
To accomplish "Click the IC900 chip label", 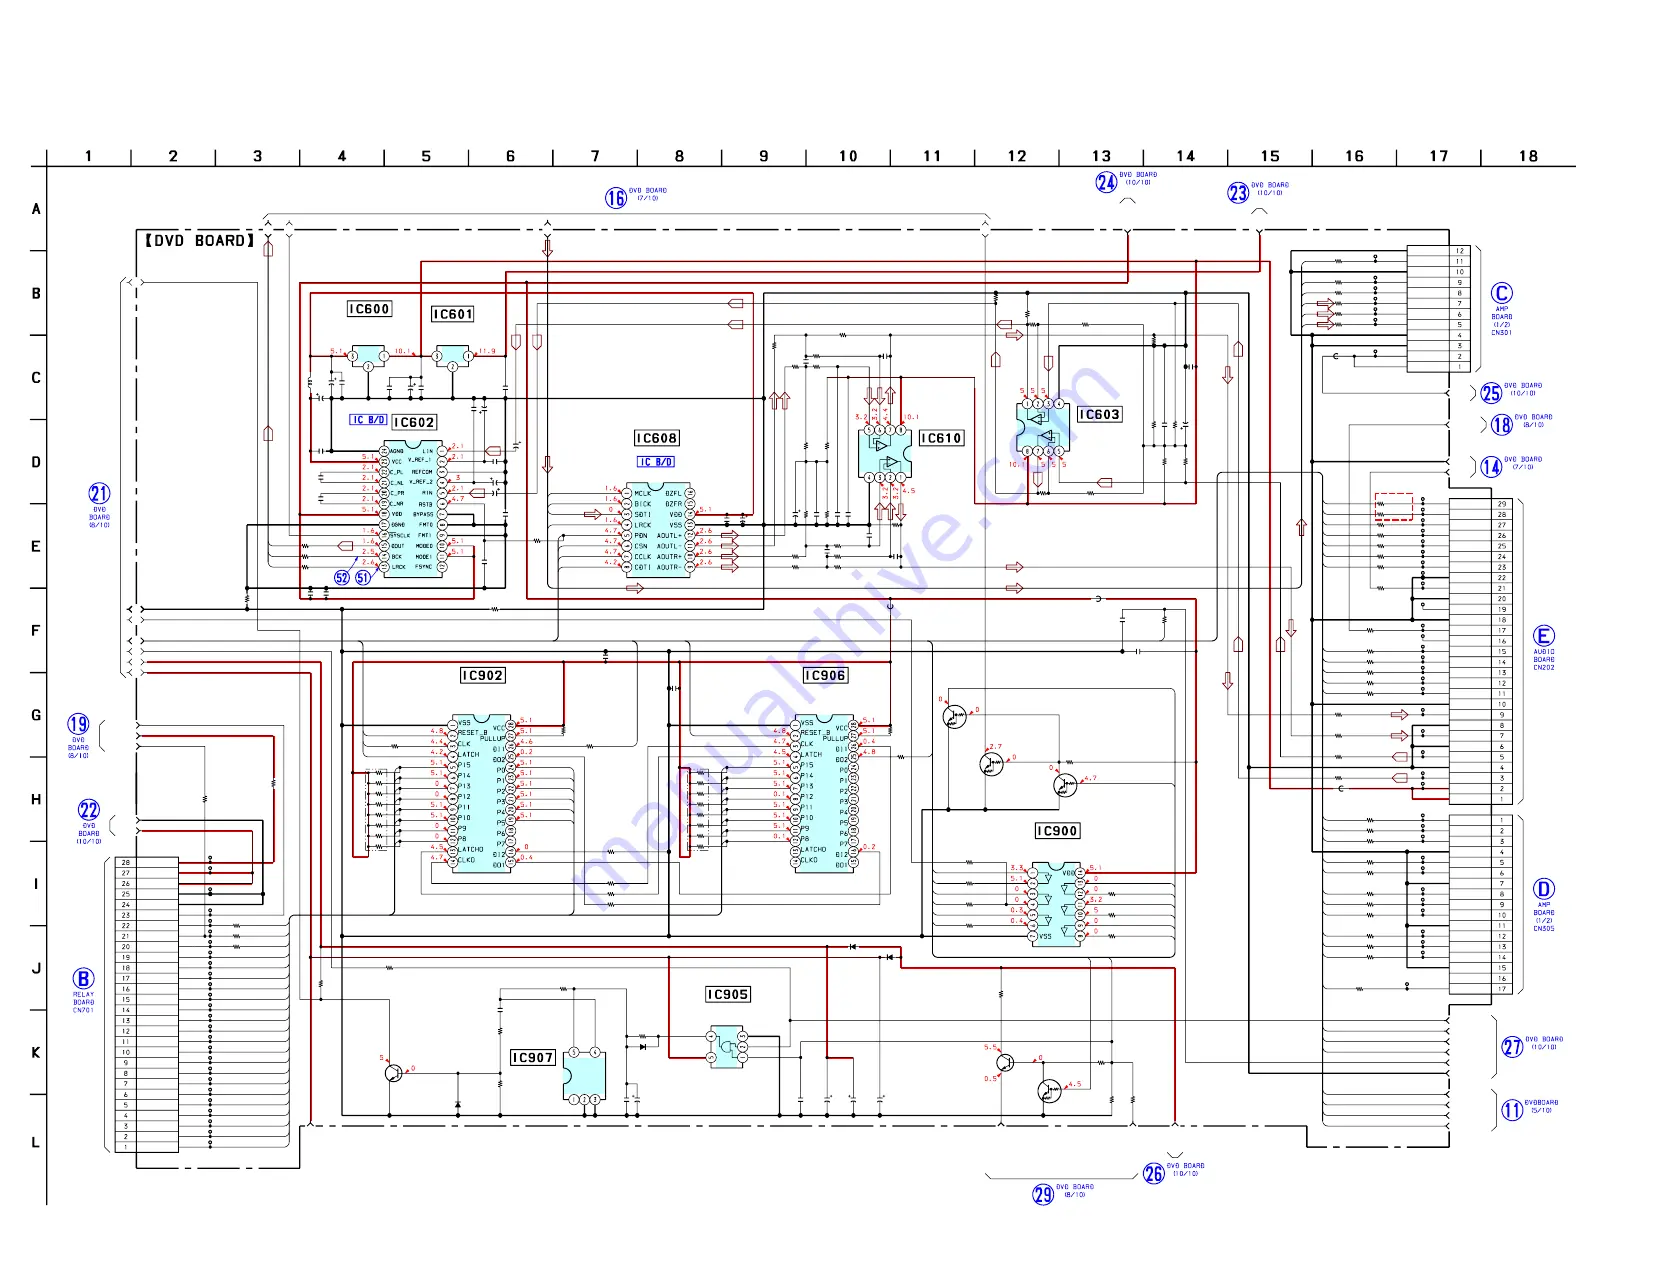I will point(1057,831).
